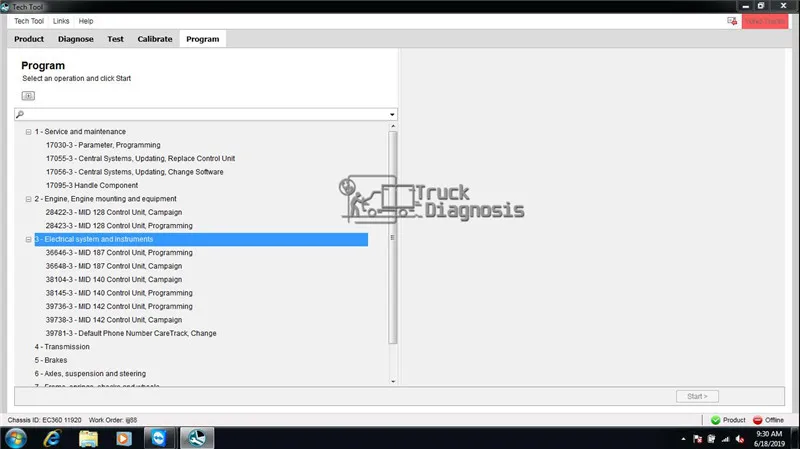Screen dimensions: 800x449
Task: Open the Help menu
Action: point(86,21)
